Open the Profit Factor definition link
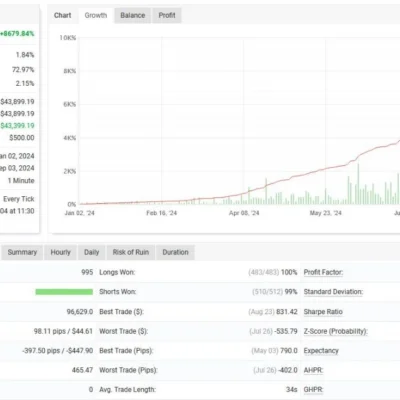The width and height of the screenshot is (400, 400). pyautogui.click(x=323, y=272)
